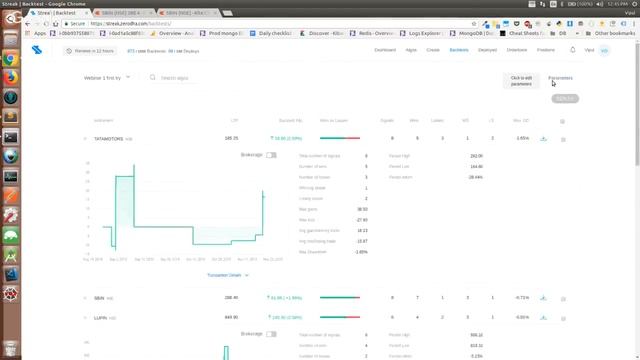Switch to the second SBIN browser tab
Viewport: 640px width, 360px height.
(123, 13)
